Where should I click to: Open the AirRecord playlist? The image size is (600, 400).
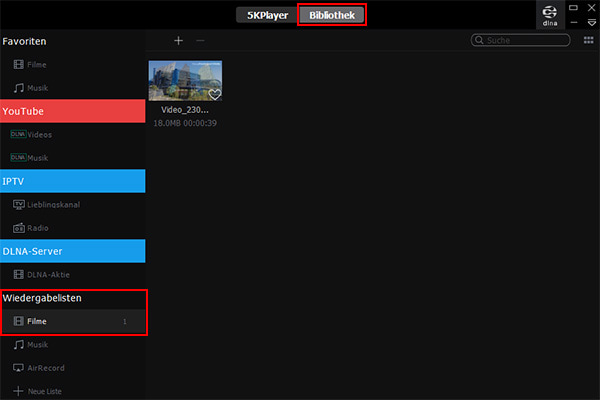click(x=73, y=368)
